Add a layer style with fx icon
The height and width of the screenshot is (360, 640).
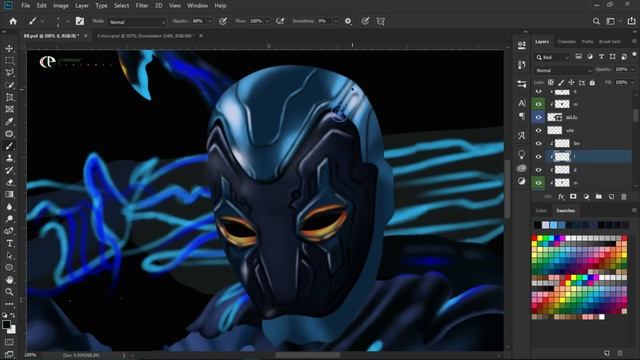561,197
